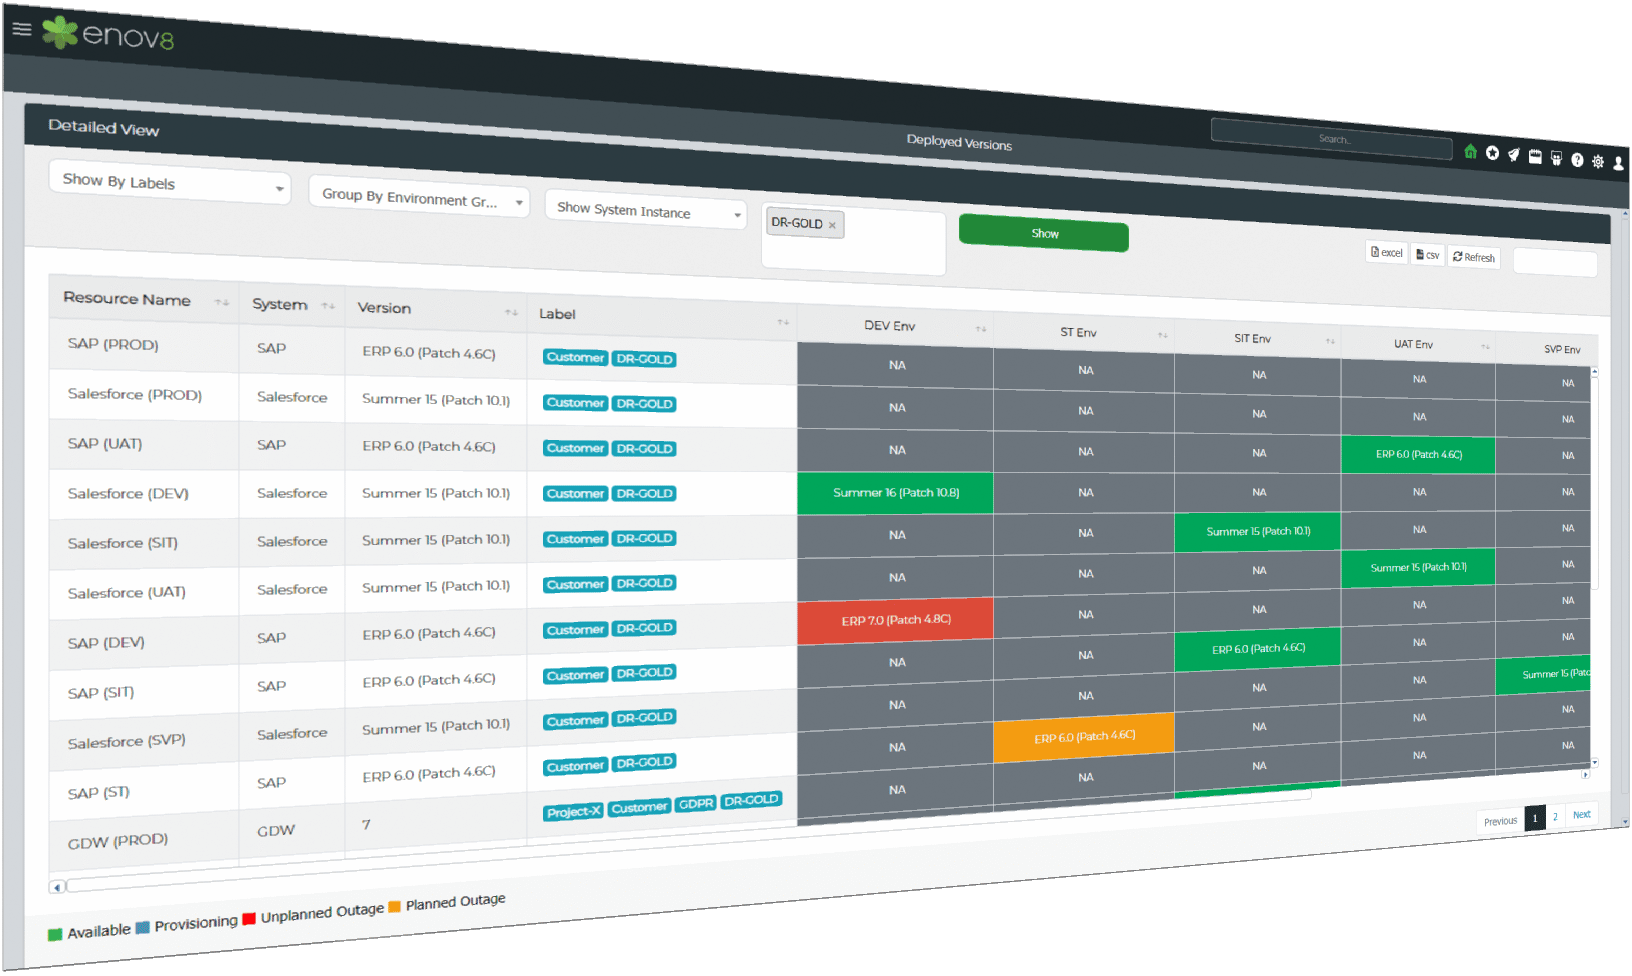Click the SVP Env column header

1561,349
